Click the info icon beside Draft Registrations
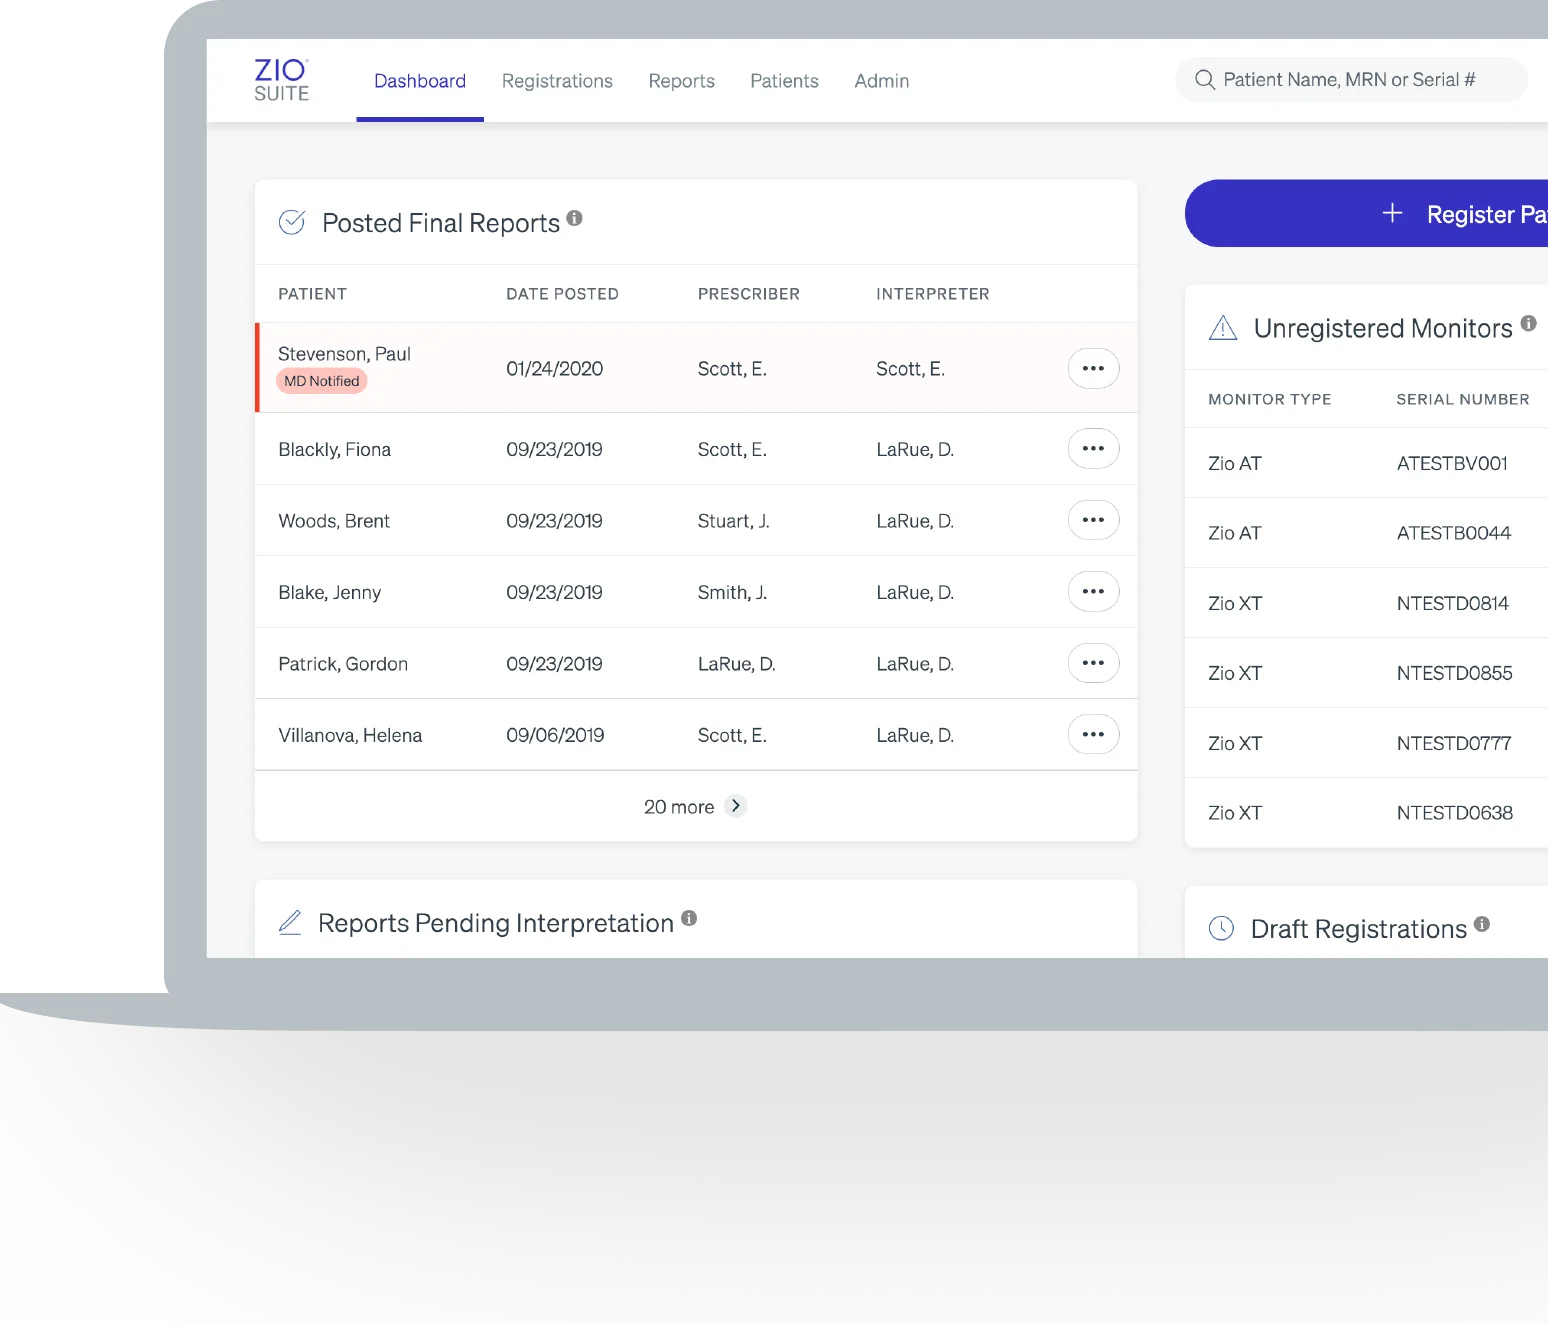The image size is (1548, 1324). pyautogui.click(x=1481, y=924)
